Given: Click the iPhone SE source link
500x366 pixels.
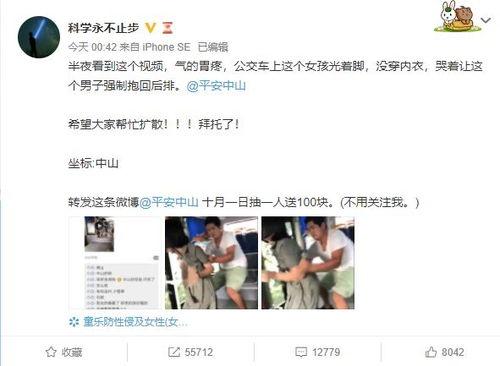Looking at the screenshot, I should point(166,47).
